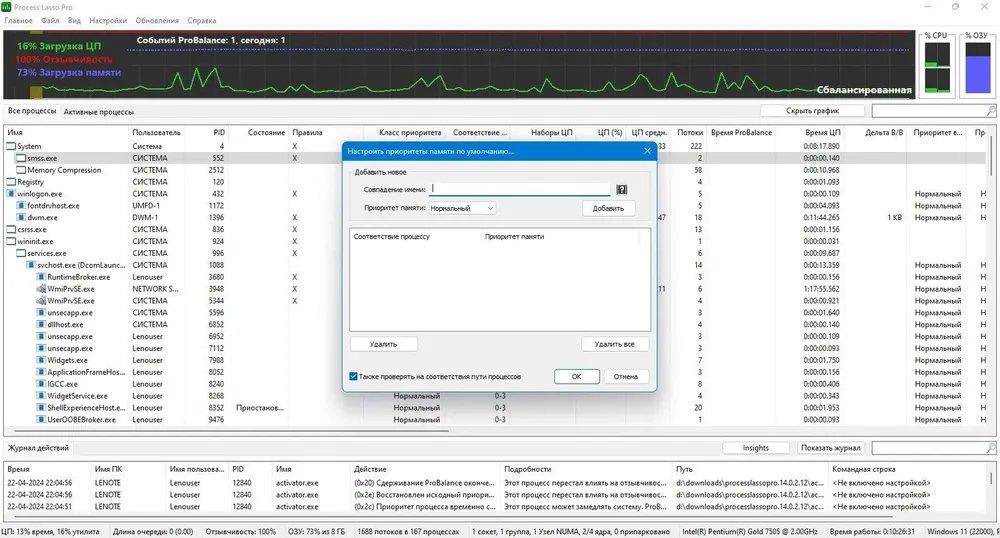Click the WmiPrvSE.exe icon in NETWORK S... row
This screenshot has width=1000, height=538.
[41, 289]
